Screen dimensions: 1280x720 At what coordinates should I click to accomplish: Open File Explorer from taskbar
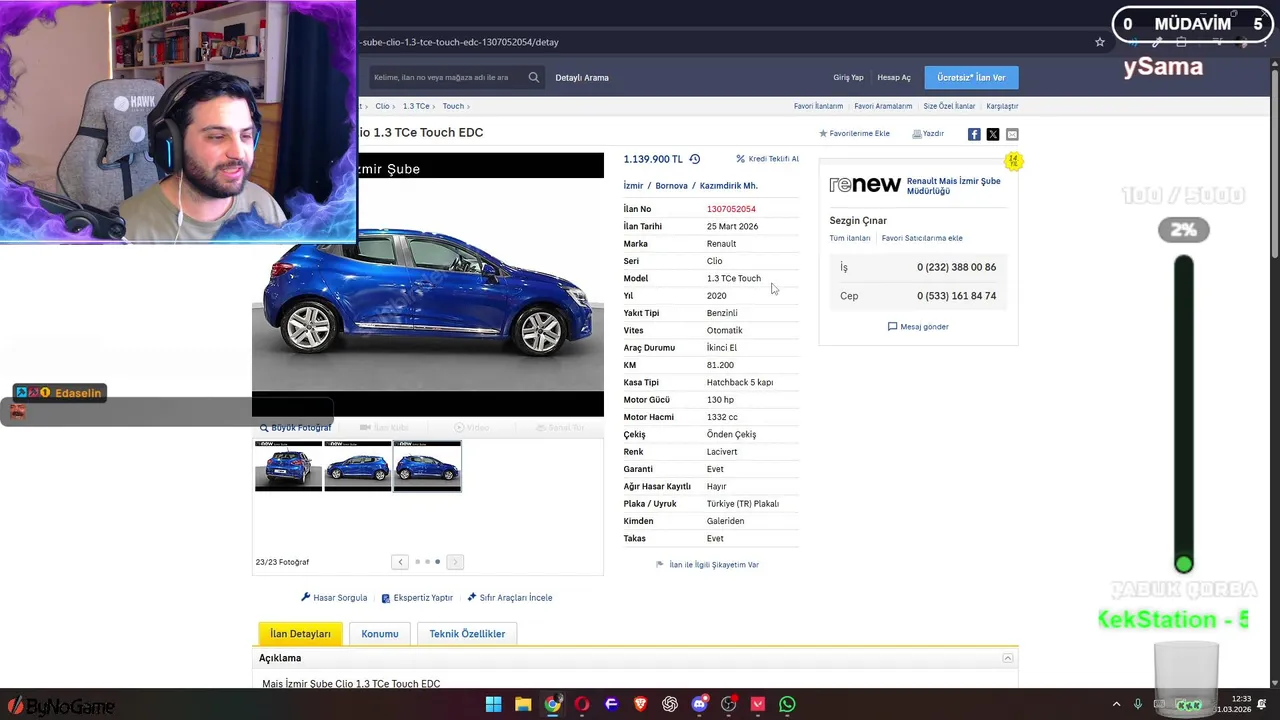(523, 704)
